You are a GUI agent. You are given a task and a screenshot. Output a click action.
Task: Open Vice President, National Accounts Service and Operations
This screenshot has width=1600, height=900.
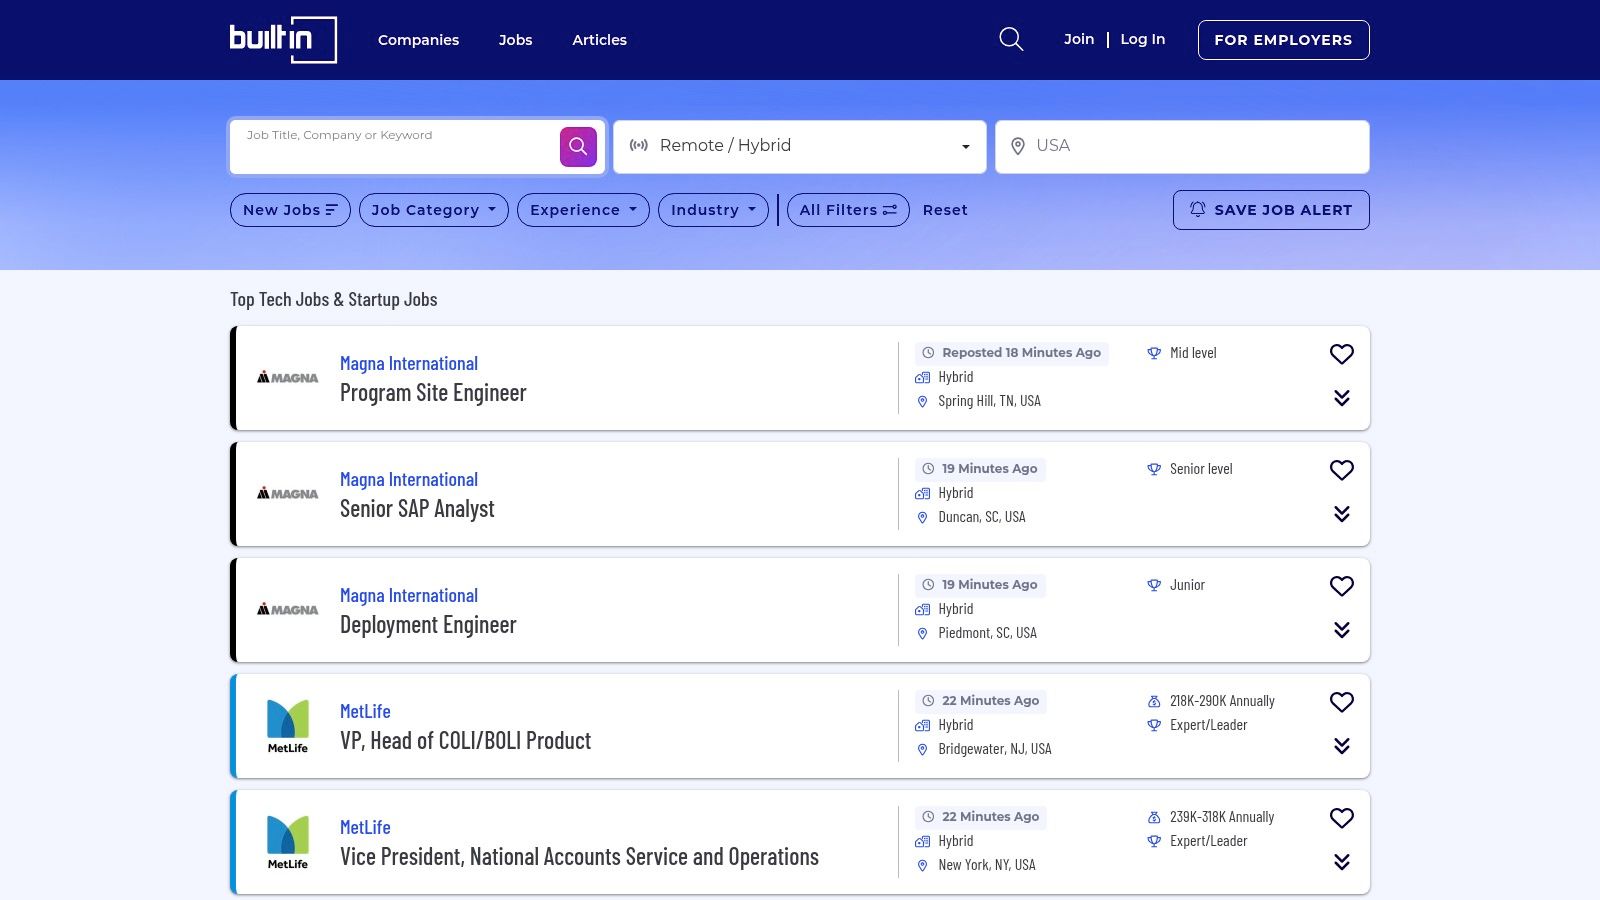coord(579,857)
